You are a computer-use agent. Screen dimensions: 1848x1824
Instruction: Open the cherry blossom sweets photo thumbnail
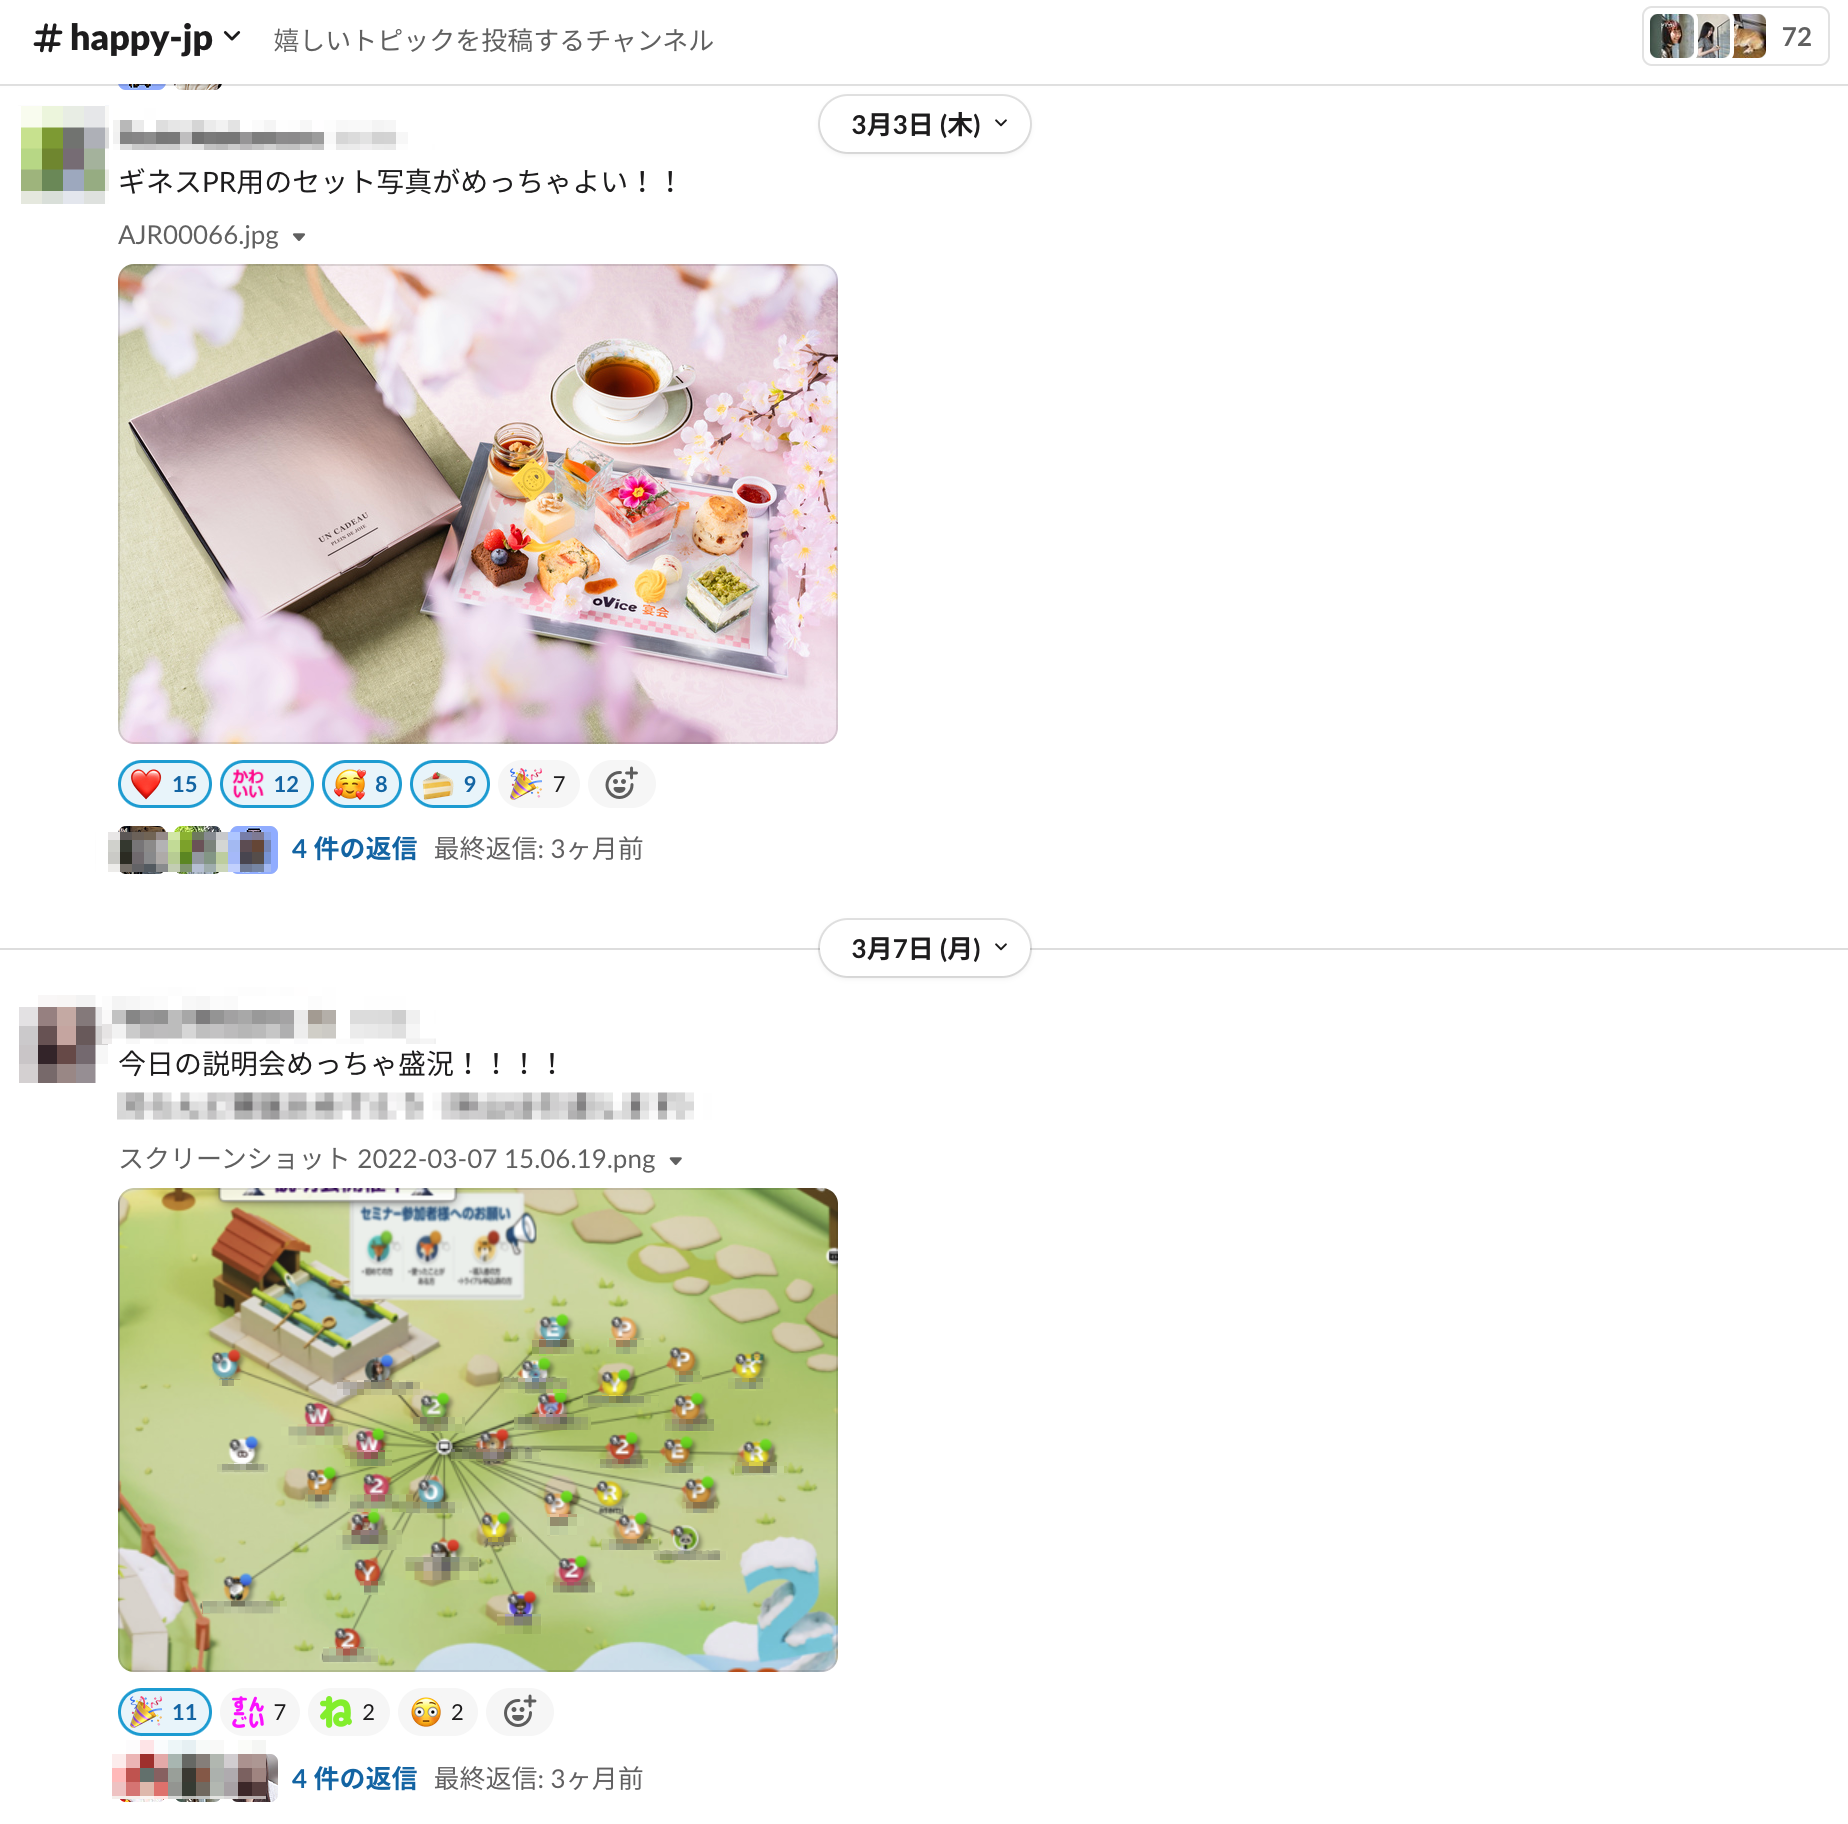click(478, 504)
